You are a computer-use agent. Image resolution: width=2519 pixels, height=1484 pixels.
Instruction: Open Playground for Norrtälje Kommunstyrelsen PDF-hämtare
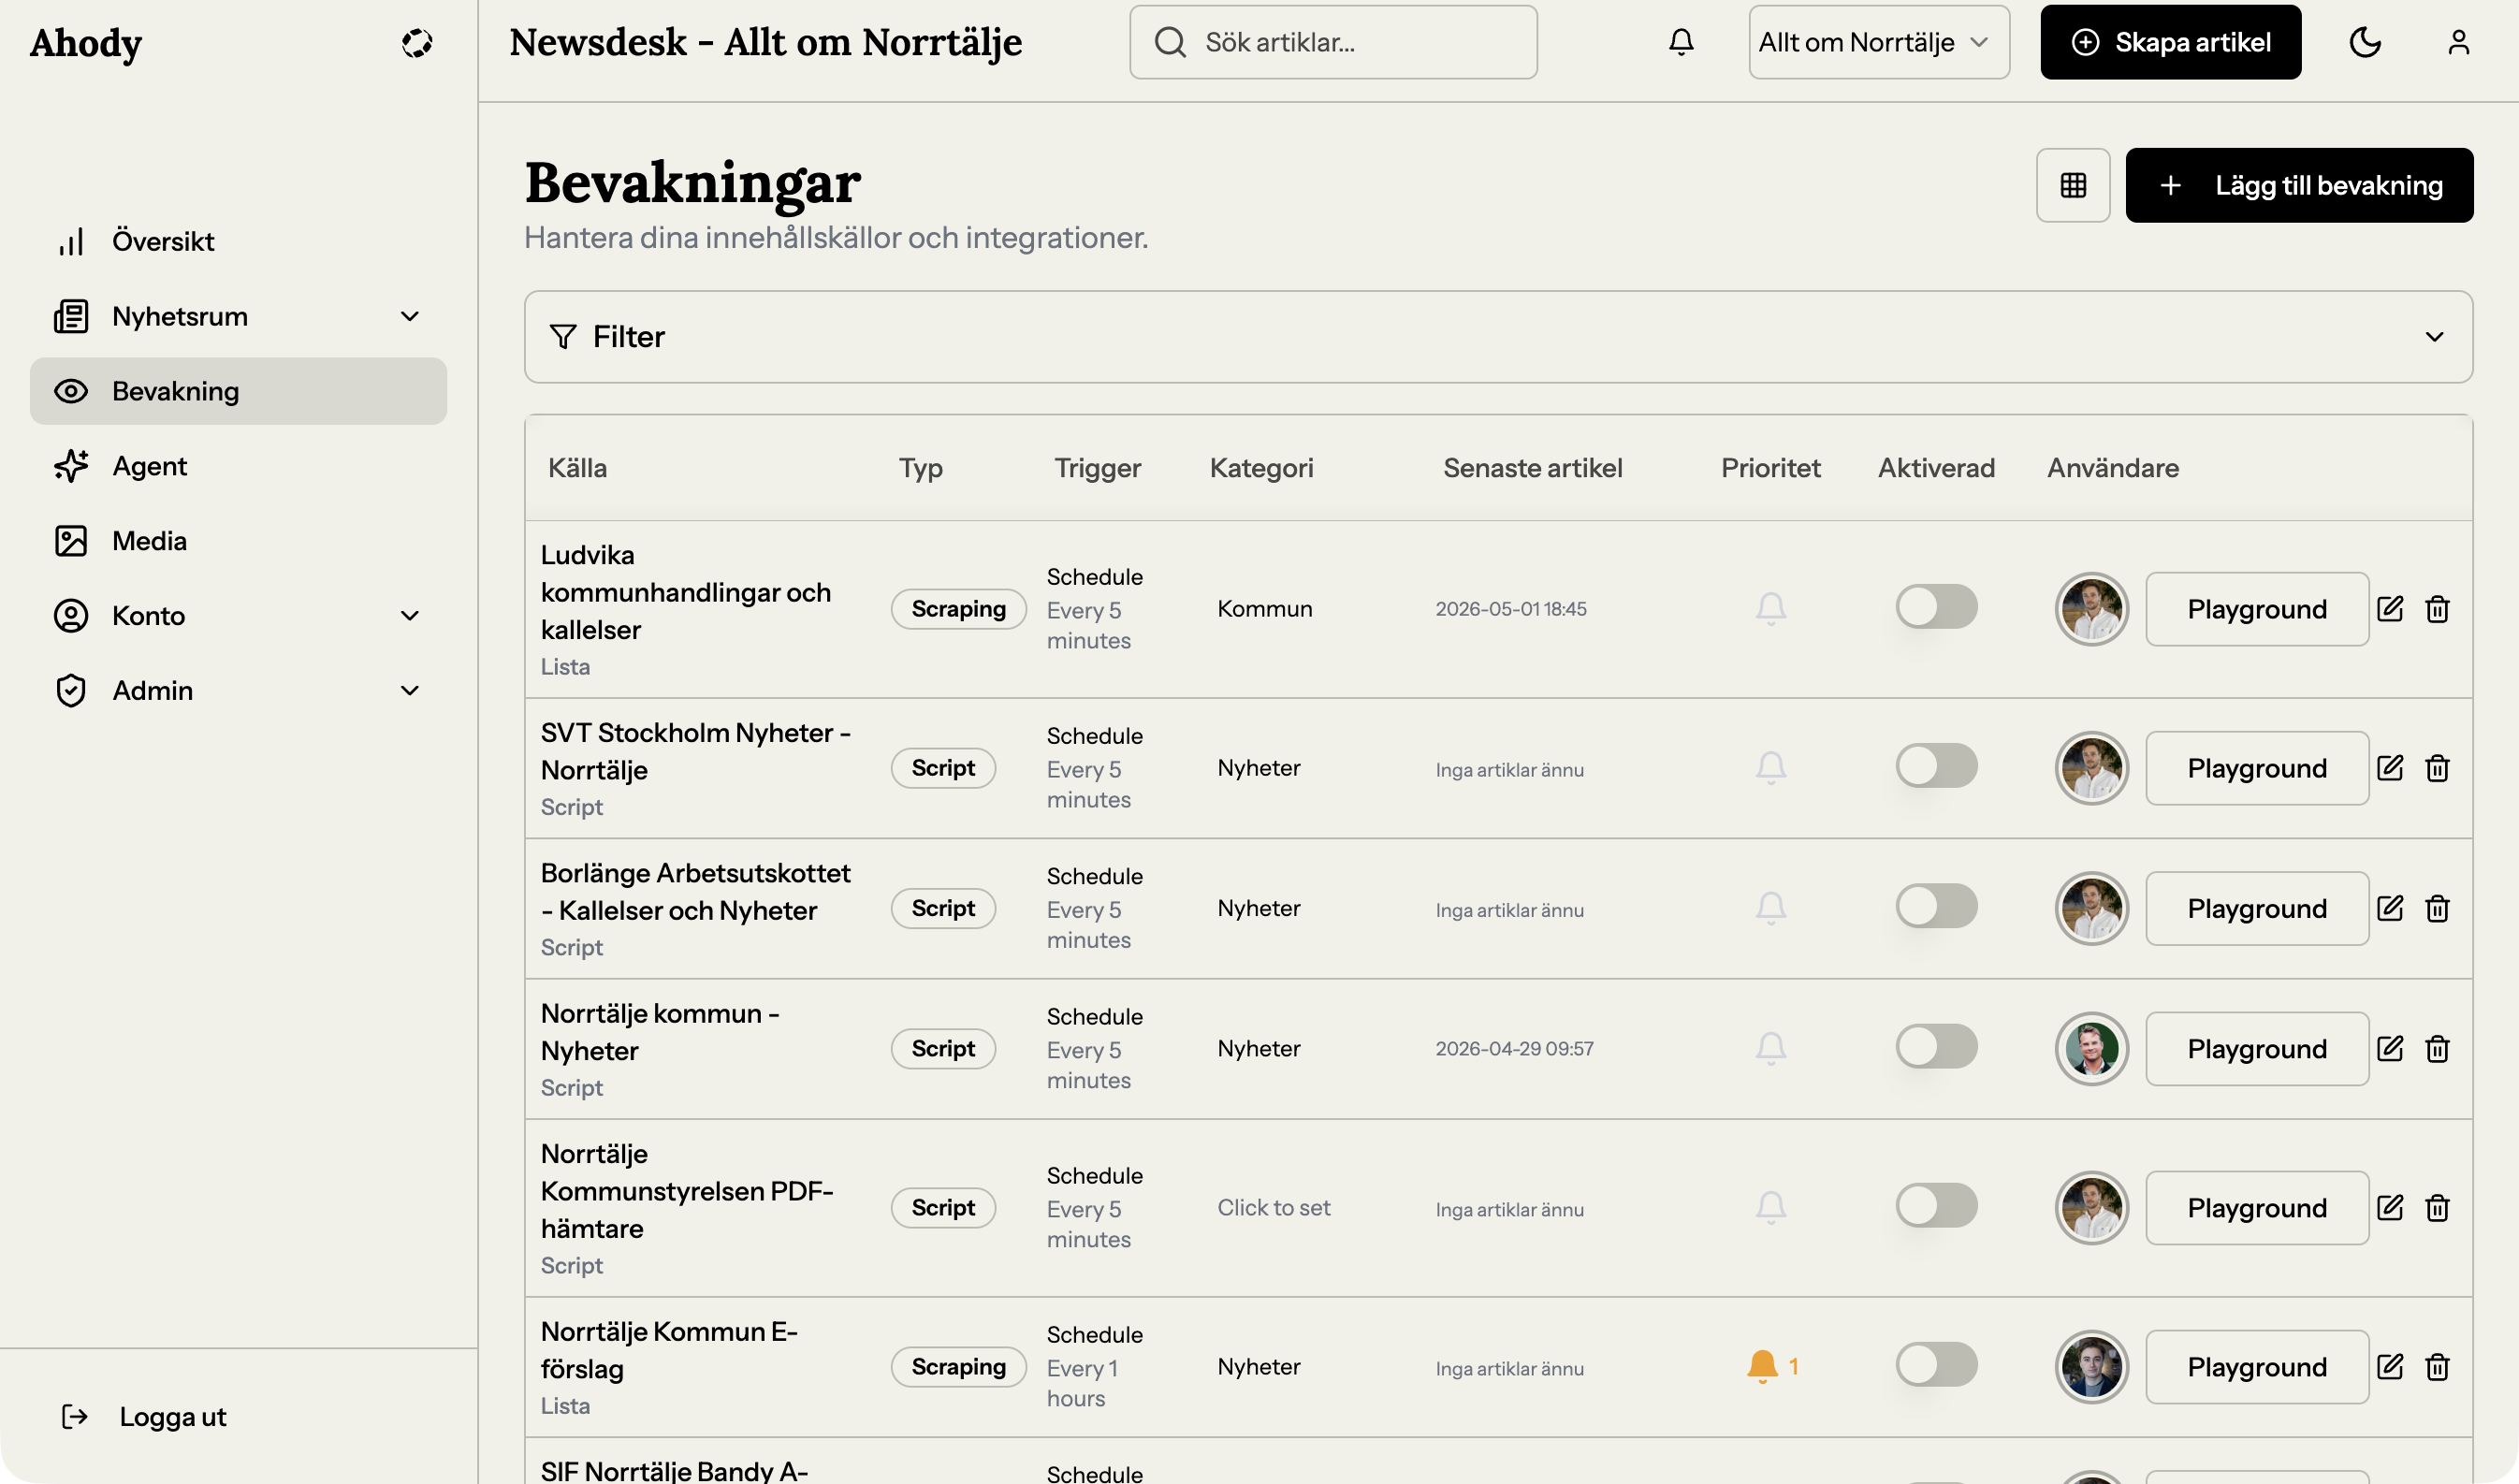click(2256, 1207)
